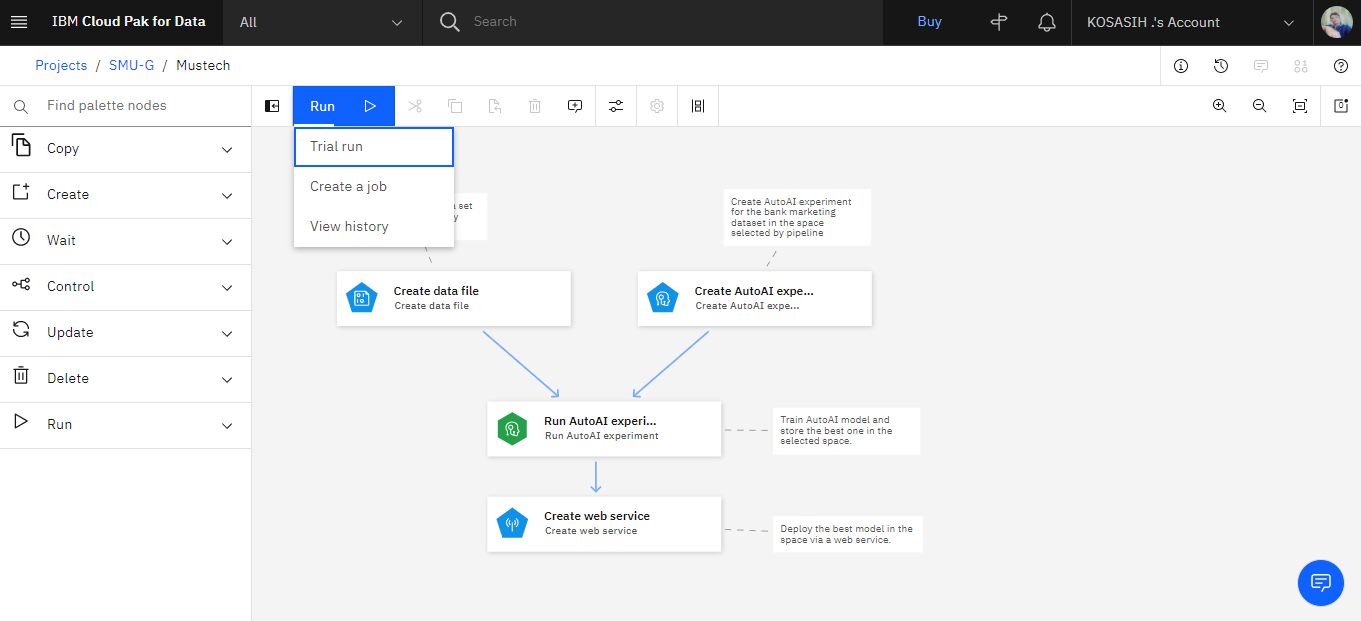Open the chat support bubble

pyautogui.click(x=1320, y=582)
